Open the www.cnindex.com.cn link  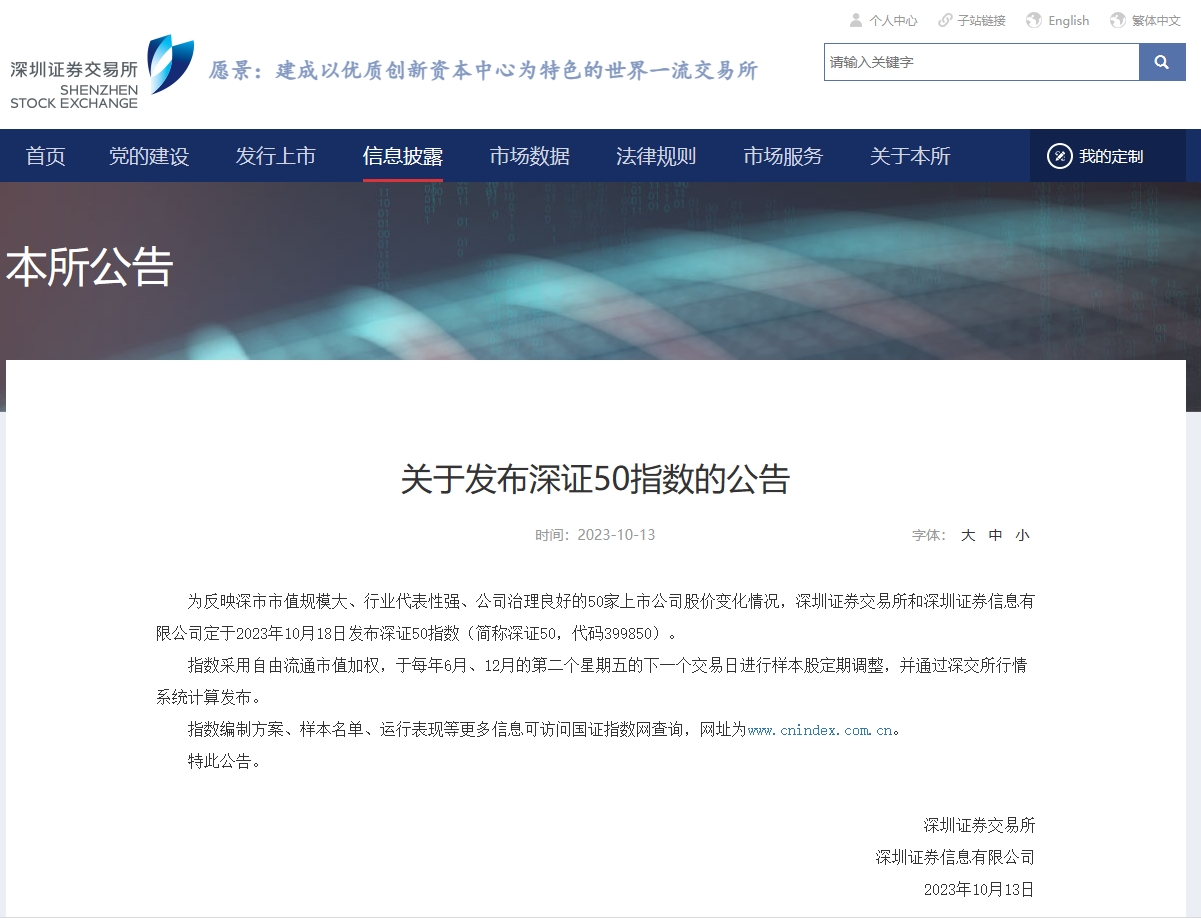820,730
